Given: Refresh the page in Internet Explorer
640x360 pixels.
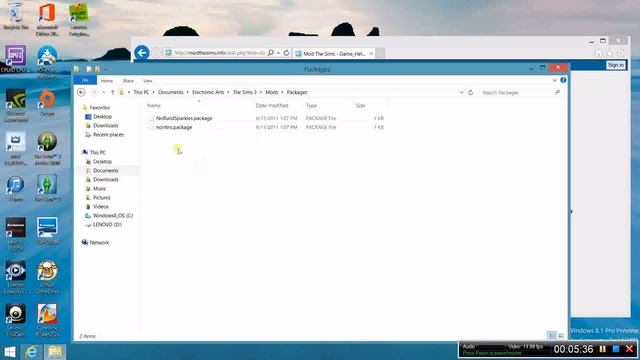Looking at the screenshot, I should tap(287, 53).
